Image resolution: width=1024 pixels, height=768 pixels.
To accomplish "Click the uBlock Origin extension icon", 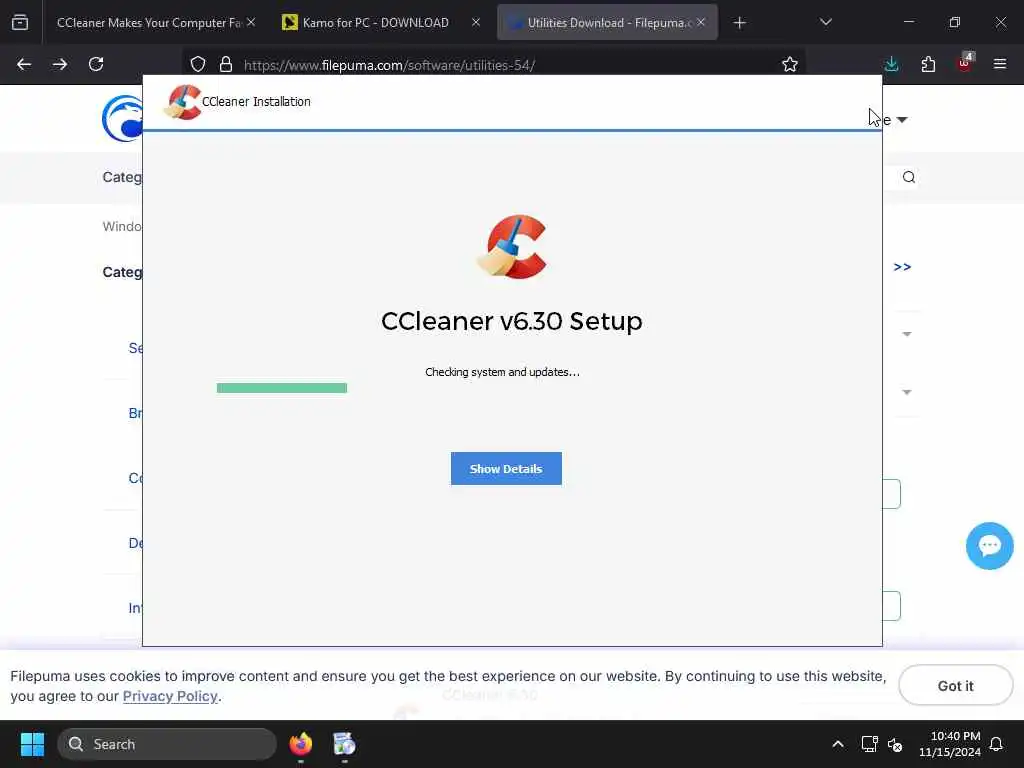I will point(965,63).
